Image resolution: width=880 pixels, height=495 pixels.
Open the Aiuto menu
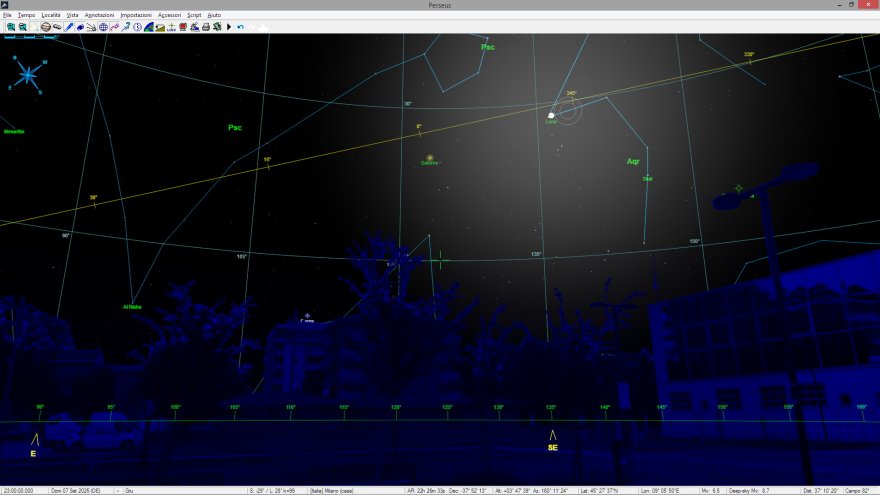coord(214,16)
